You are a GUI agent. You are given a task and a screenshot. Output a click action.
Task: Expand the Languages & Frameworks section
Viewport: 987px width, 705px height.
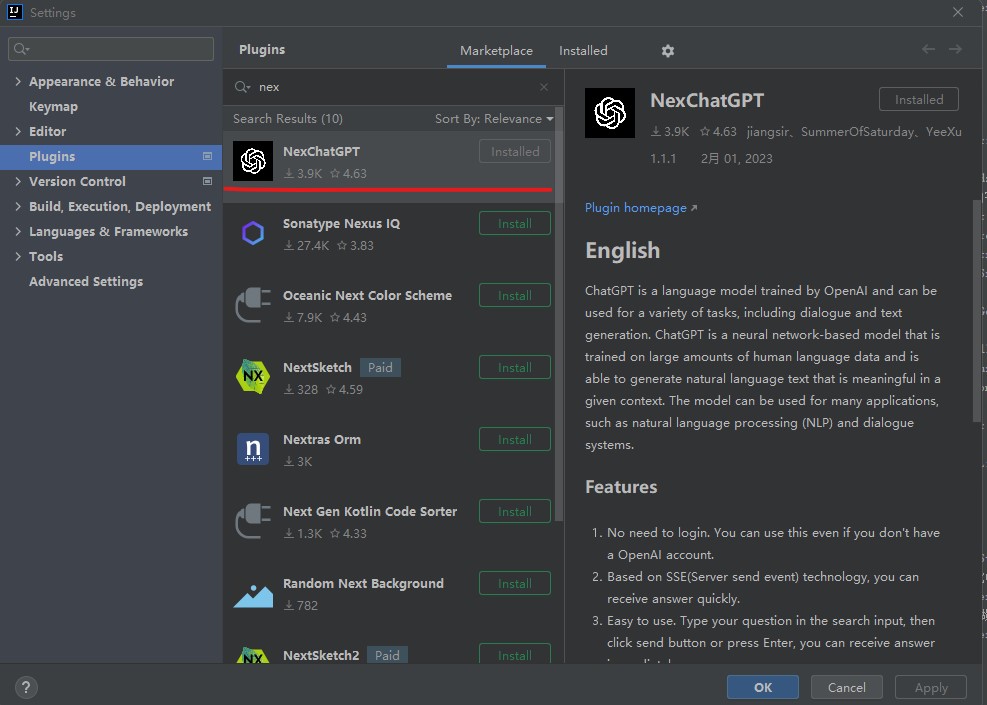pyautogui.click(x=18, y=232)
